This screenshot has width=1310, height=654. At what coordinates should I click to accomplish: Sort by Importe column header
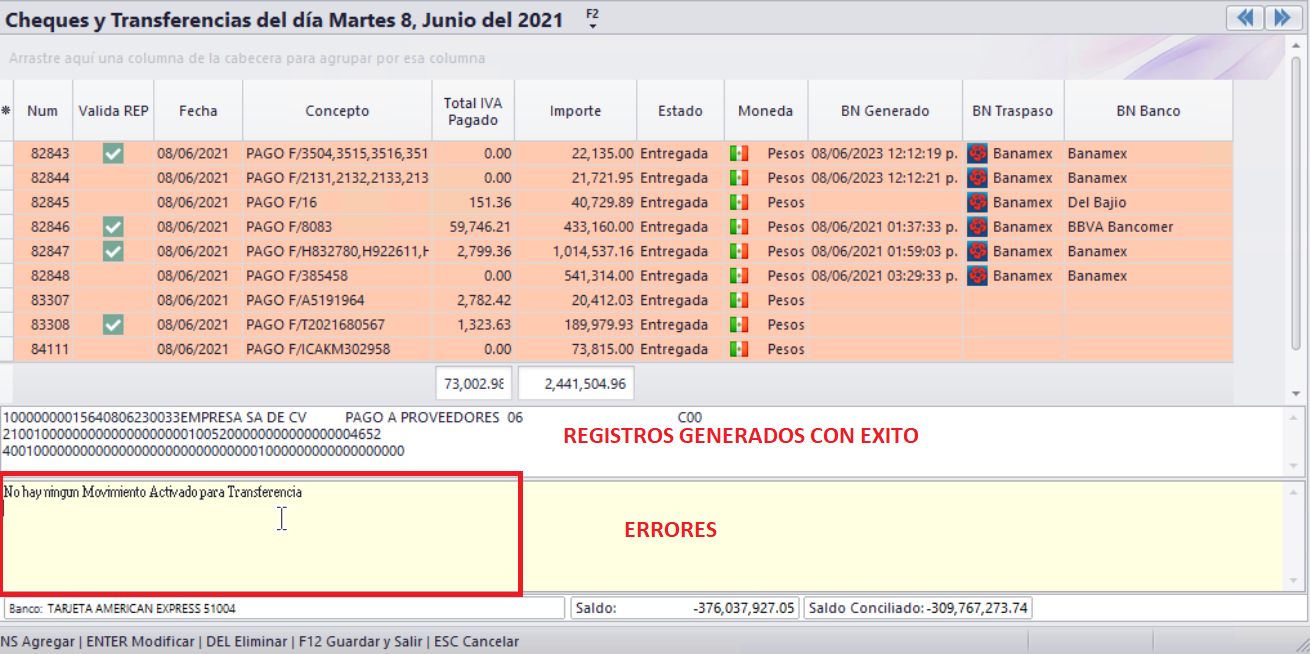[575, 111]
